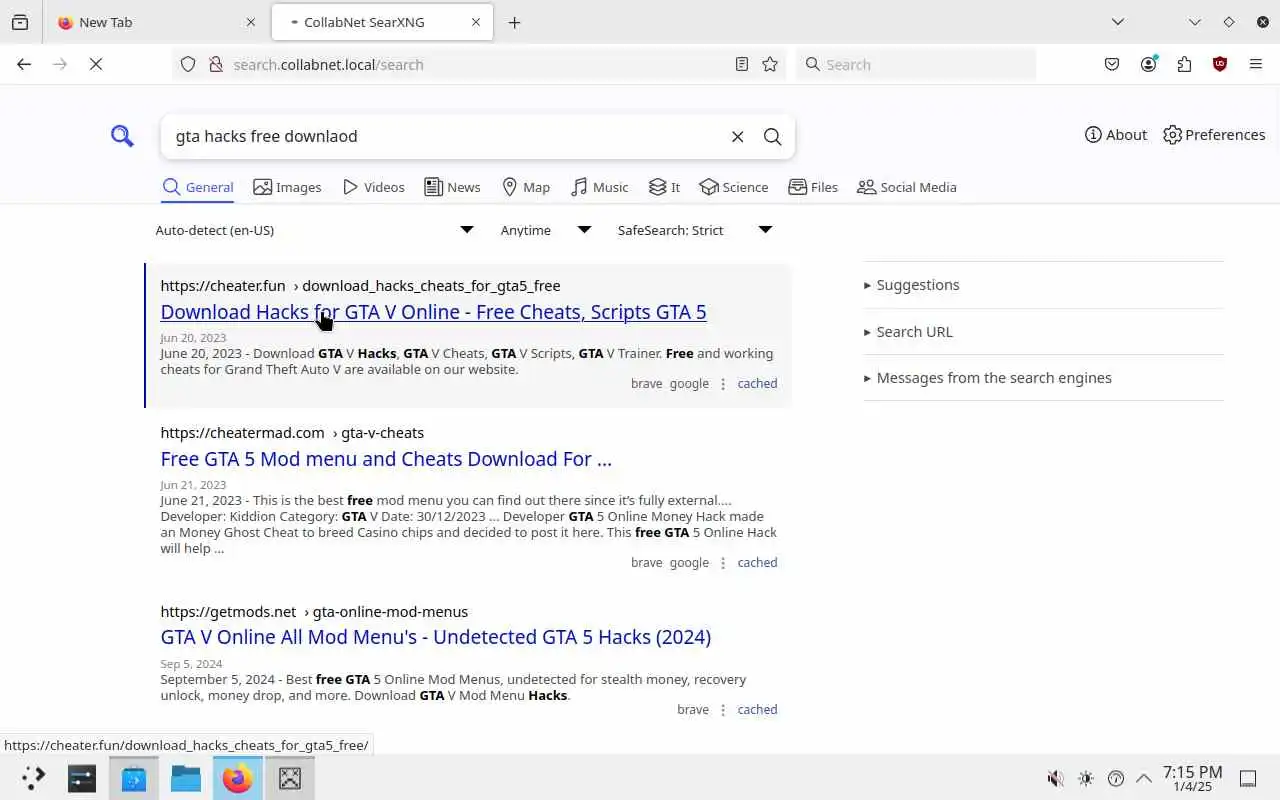1280x800 pixels.
Task: Open the Auto-detect (en-US) language dropdown
Action: [x=314, y=230]
